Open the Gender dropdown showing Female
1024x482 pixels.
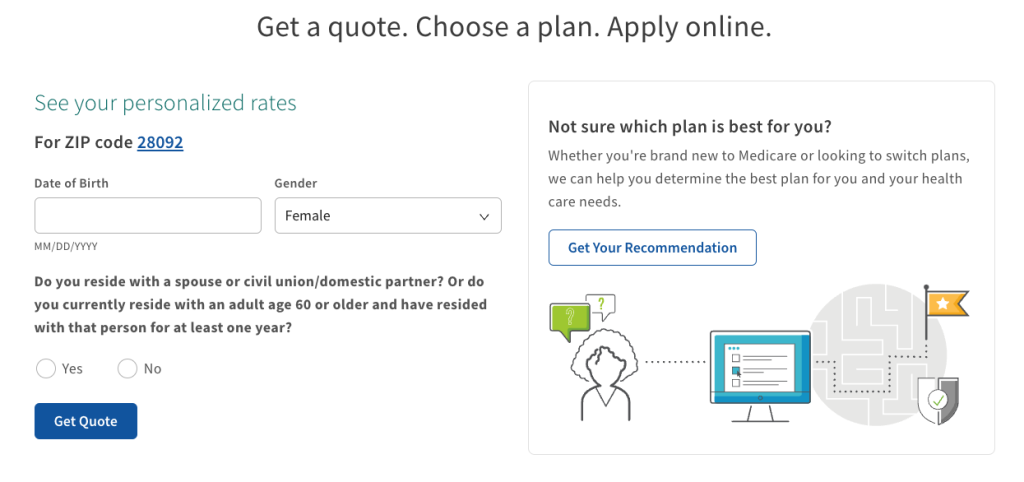[388, 216]
